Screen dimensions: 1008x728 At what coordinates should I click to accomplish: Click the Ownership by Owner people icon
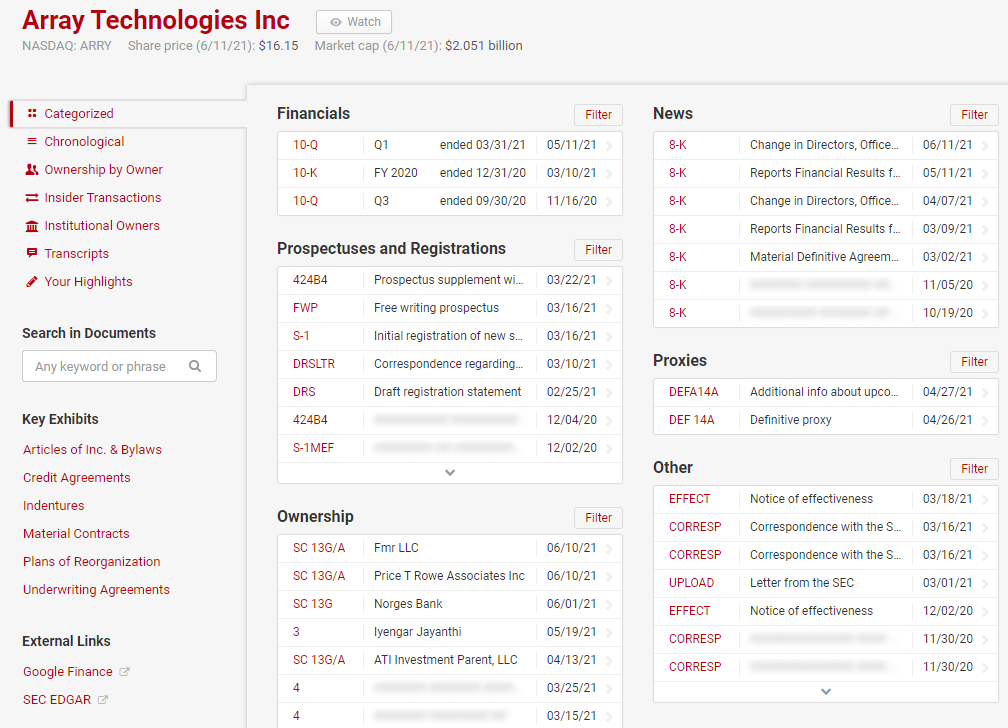[x=32, y=170]
